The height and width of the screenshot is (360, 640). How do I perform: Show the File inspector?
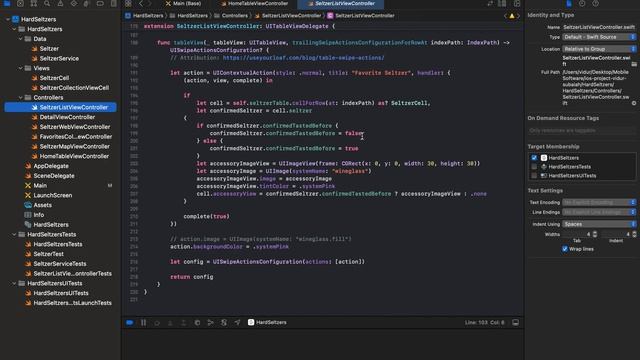(x=569, y=3)
